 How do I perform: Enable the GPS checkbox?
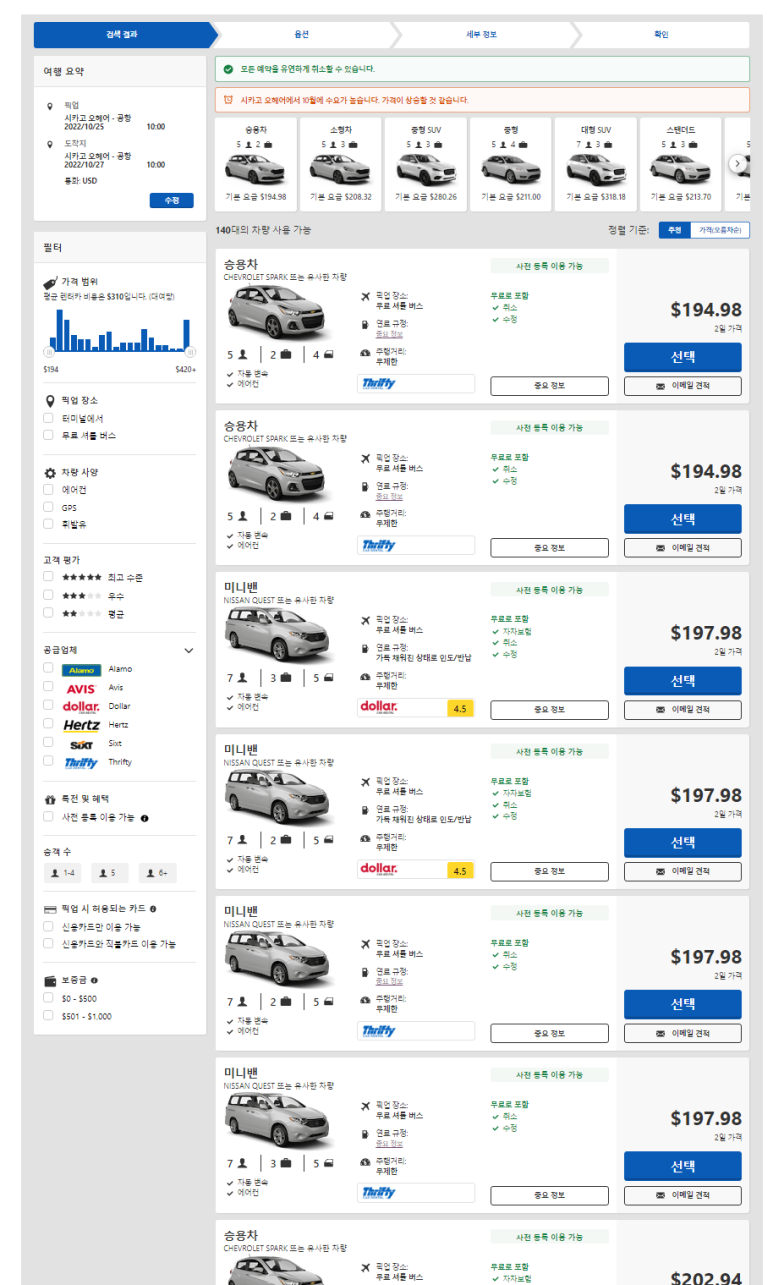48,507
